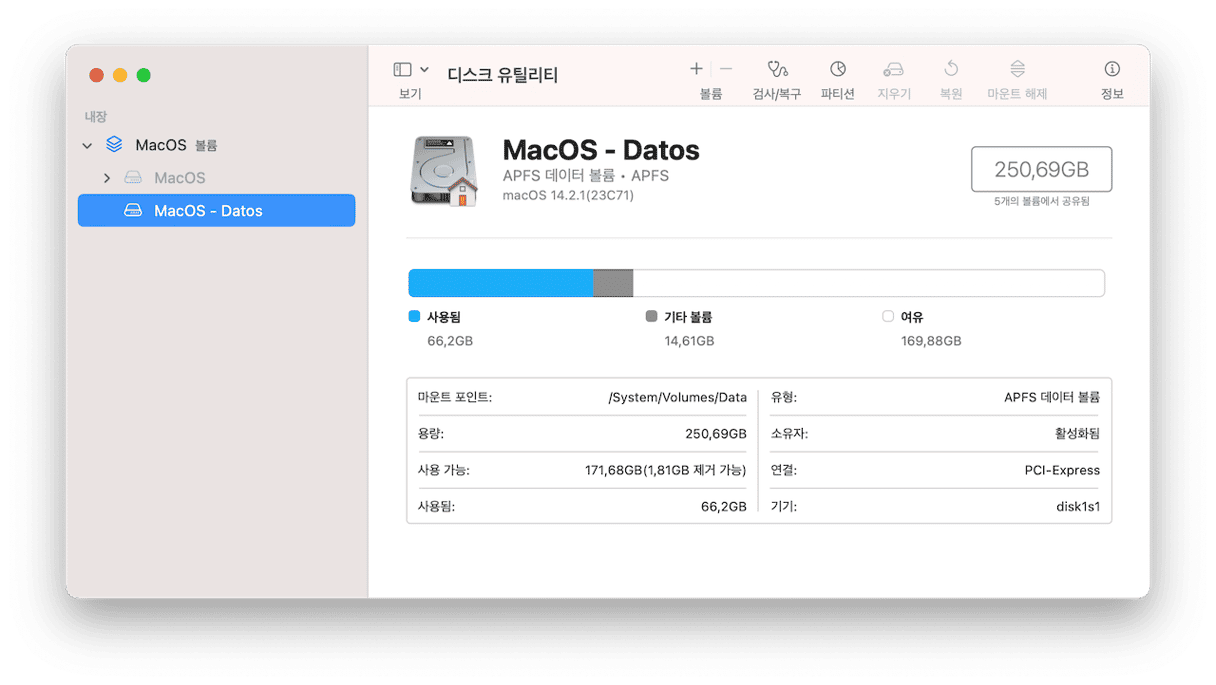Click the 지우기 toolbar label
Image resolution: width=1216 pixels, height=685 pixels.
894,94
